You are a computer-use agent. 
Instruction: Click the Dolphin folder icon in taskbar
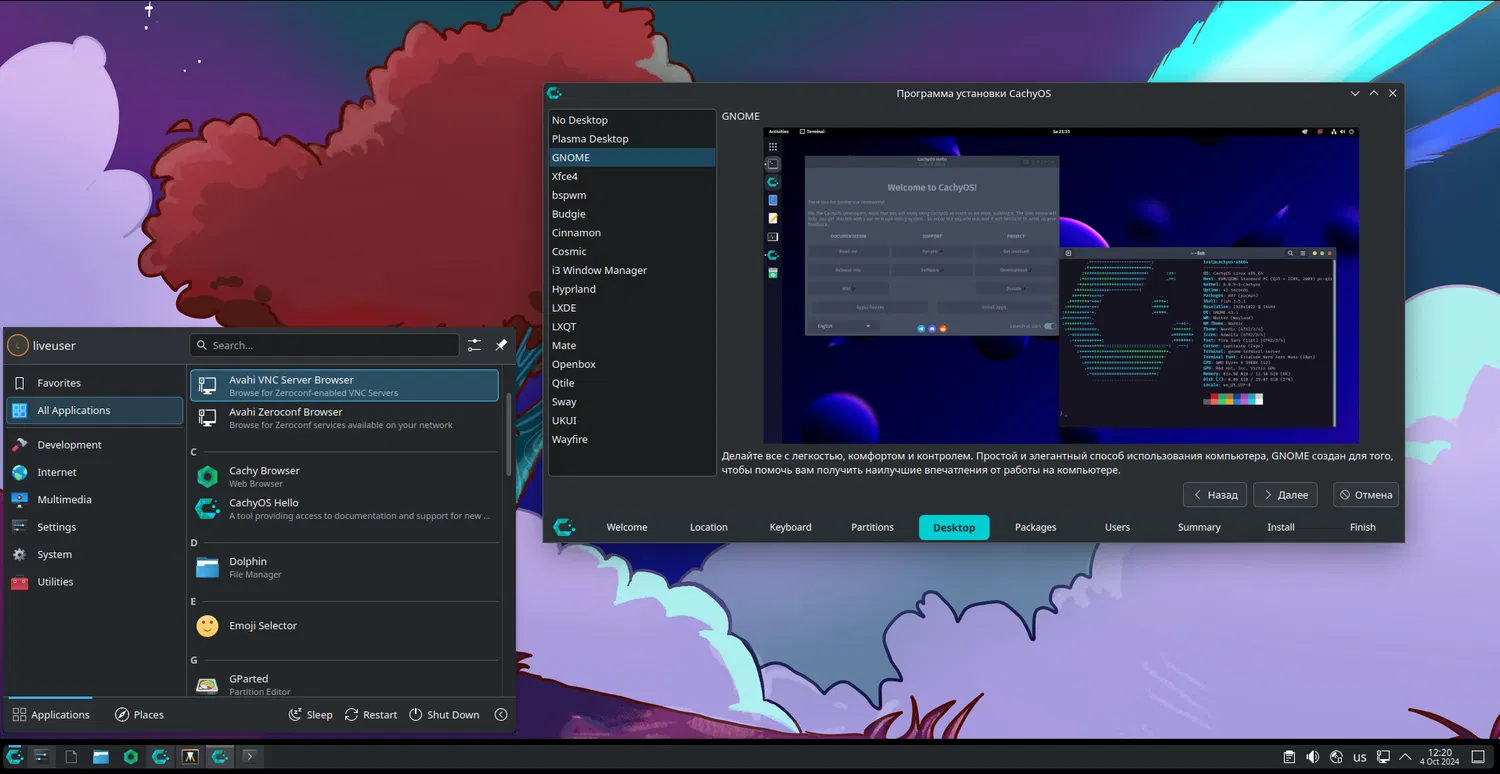101,757
